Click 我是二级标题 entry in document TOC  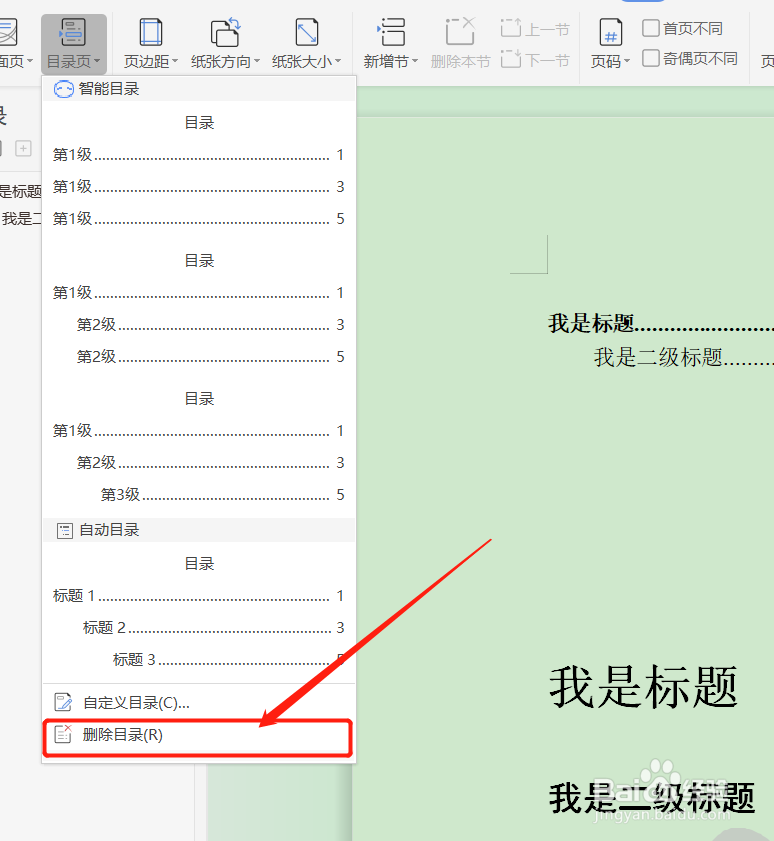[x=683, y=357]
